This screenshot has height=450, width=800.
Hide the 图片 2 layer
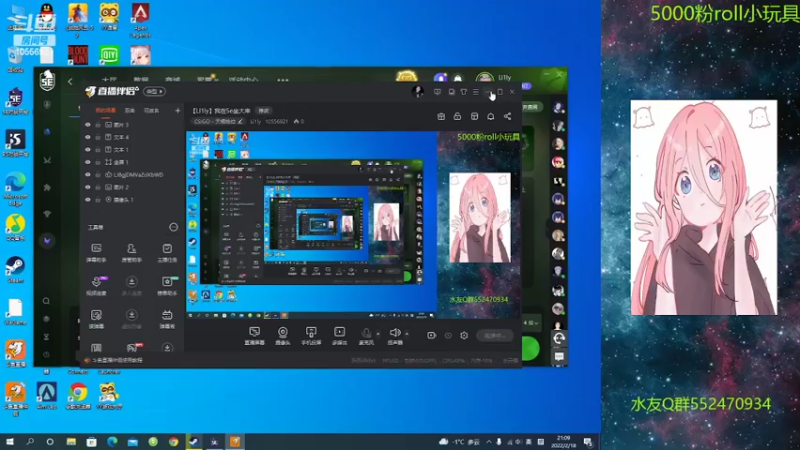[88, 187]
